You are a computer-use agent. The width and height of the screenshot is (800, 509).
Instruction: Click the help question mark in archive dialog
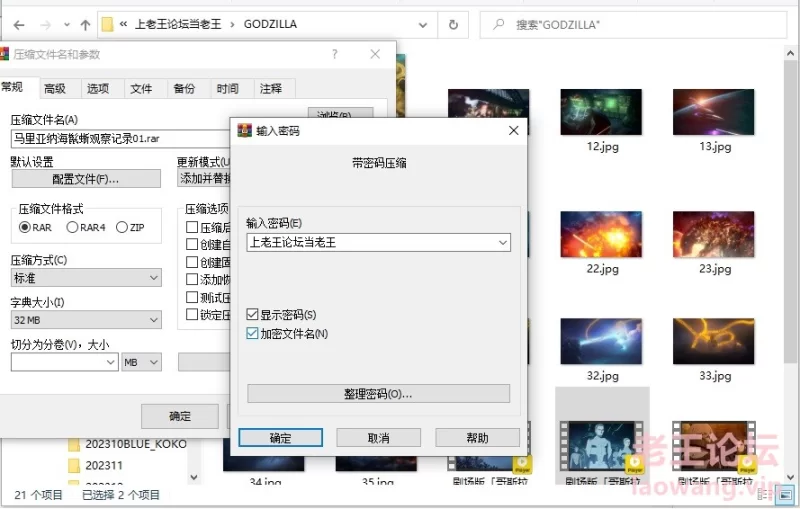coord(334,54)
